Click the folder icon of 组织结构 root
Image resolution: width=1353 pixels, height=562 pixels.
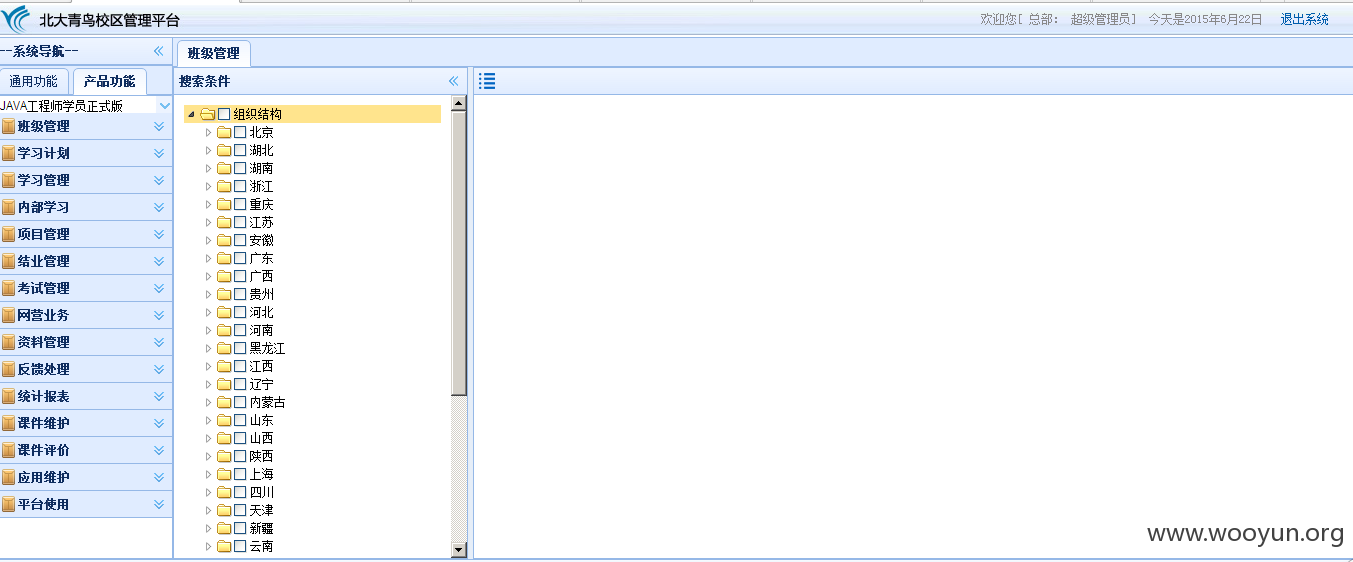(208, 114)
